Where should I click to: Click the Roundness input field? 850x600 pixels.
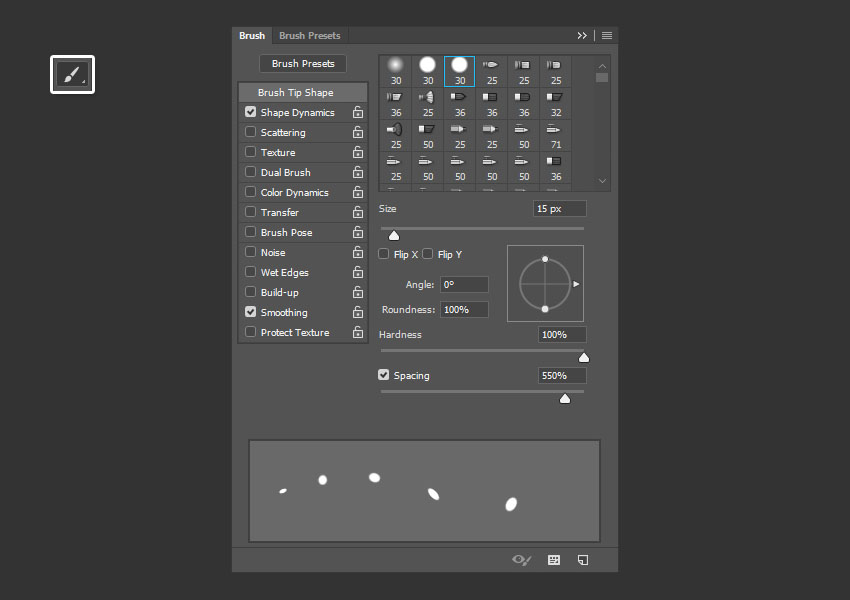[464, 309]
